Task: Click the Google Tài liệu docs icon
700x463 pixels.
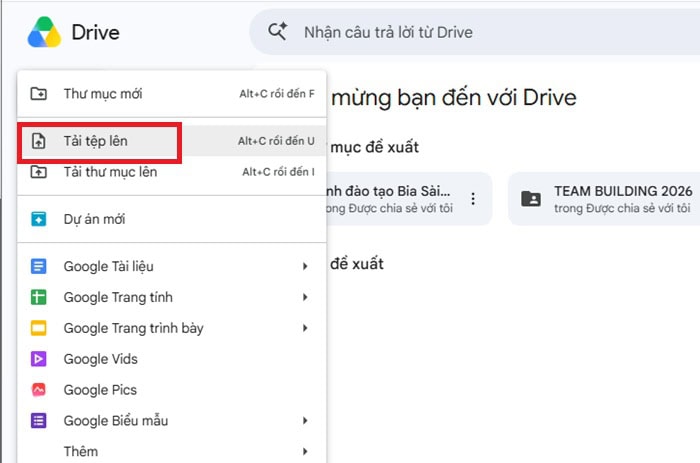Action: coord(38,267)
